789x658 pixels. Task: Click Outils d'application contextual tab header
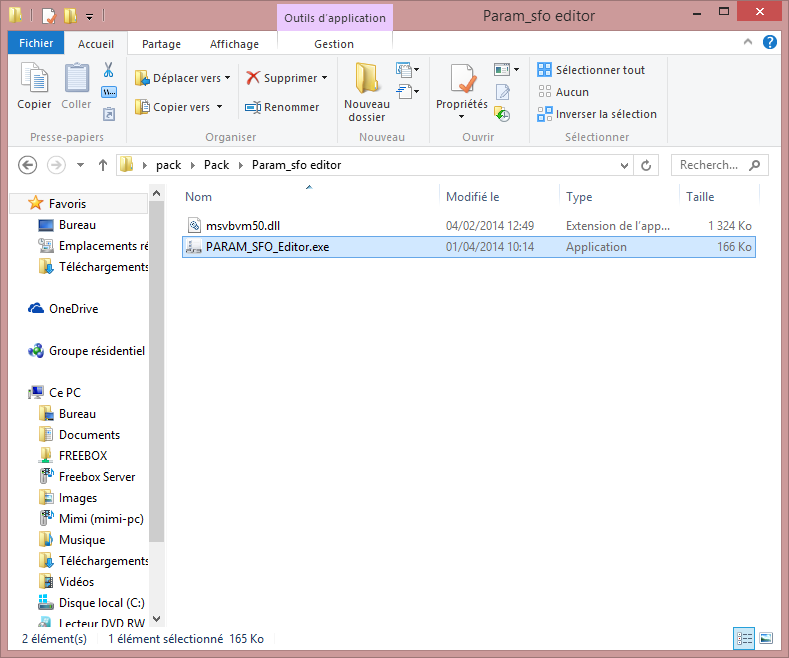(x=335, y=18)
